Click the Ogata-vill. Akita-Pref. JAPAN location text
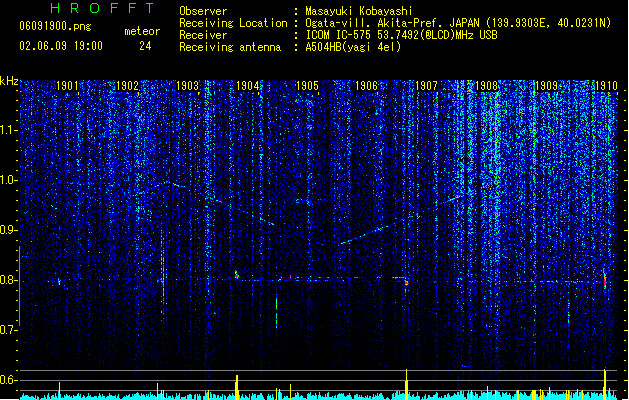The image size is (629, 400). click(x=458, y=23)
